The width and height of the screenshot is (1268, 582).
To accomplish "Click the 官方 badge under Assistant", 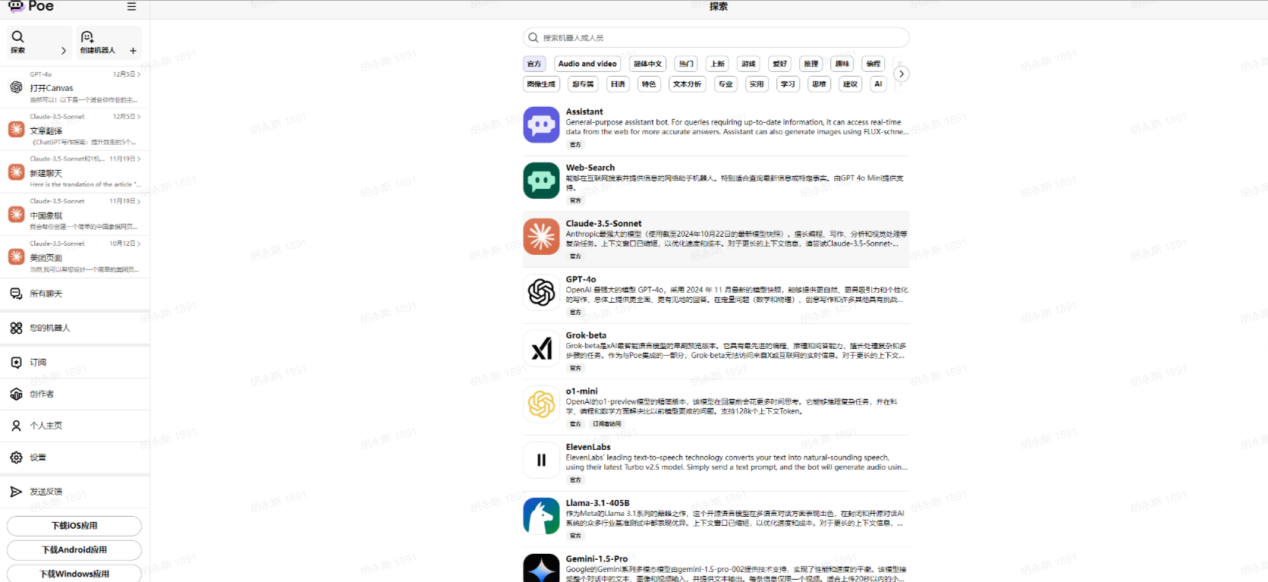I will tap(575, 144).
